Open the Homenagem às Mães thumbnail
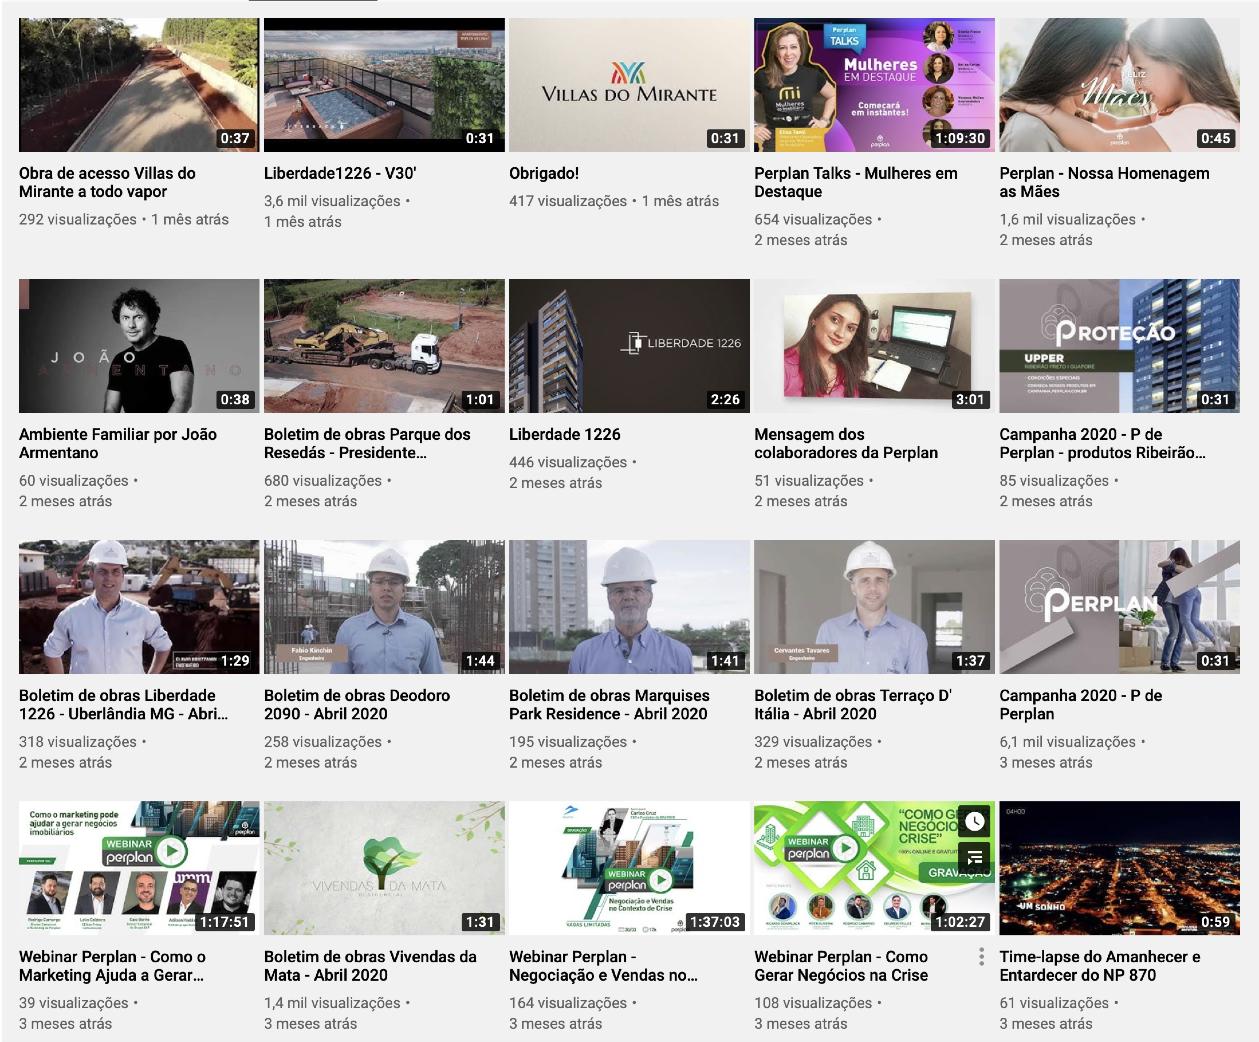Viewport: 1259px width, 1042px height. 1119,85
